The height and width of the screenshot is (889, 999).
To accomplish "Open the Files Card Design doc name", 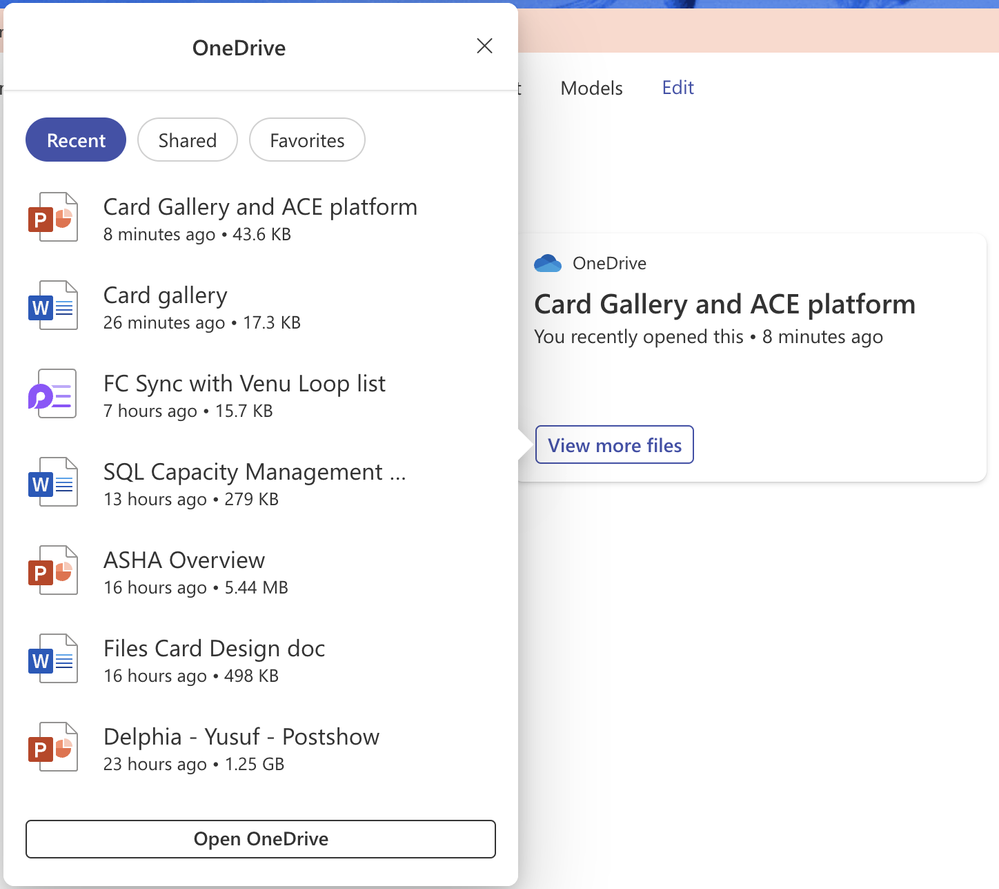I will tap(214, 649).
